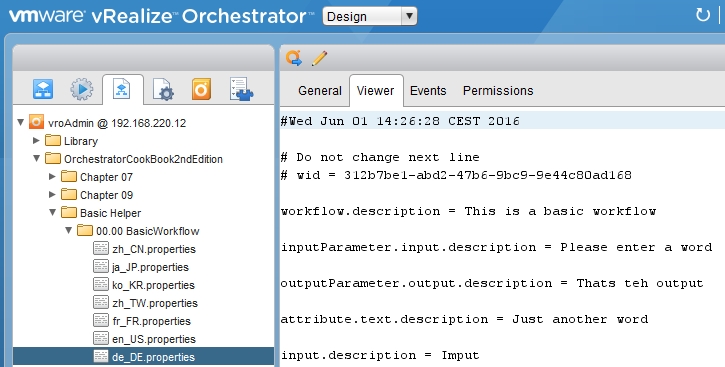725x367 pixels.
Task: Switch to the Events tab
Action: [428, 91]
